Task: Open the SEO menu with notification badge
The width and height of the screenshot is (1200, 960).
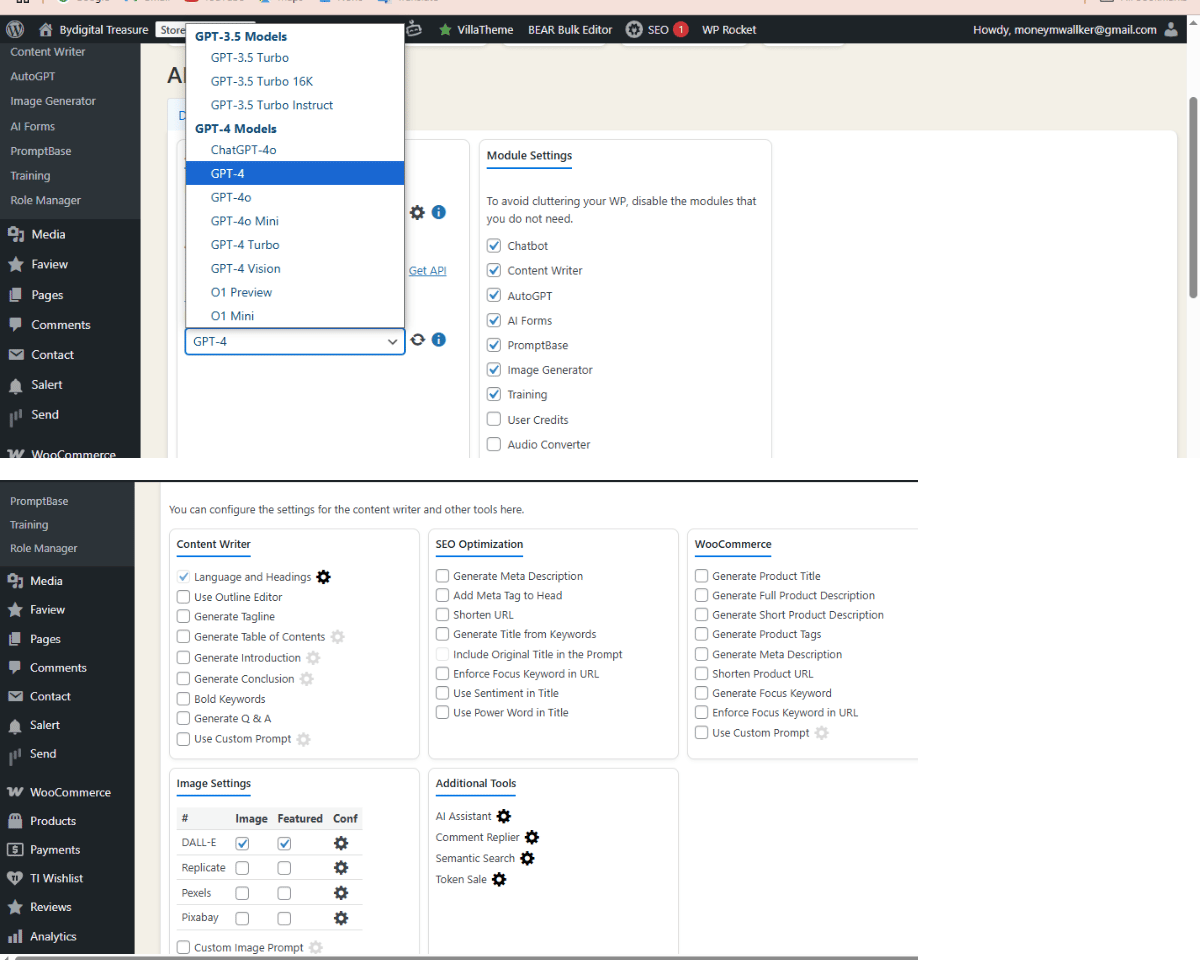Action: pyautogui.click(x=657, y=30)
